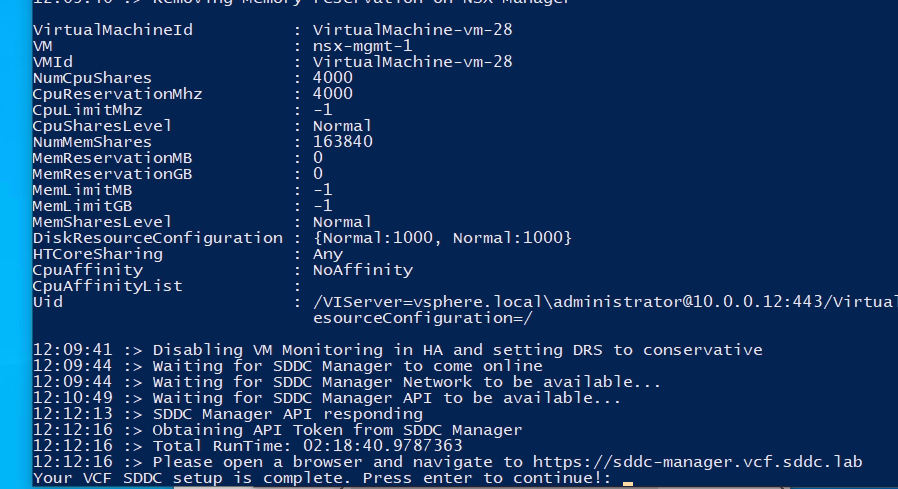Click the MemSharesLevel value Normal
The width and height of the screenshot is (898, 489).
pos(342,222)
